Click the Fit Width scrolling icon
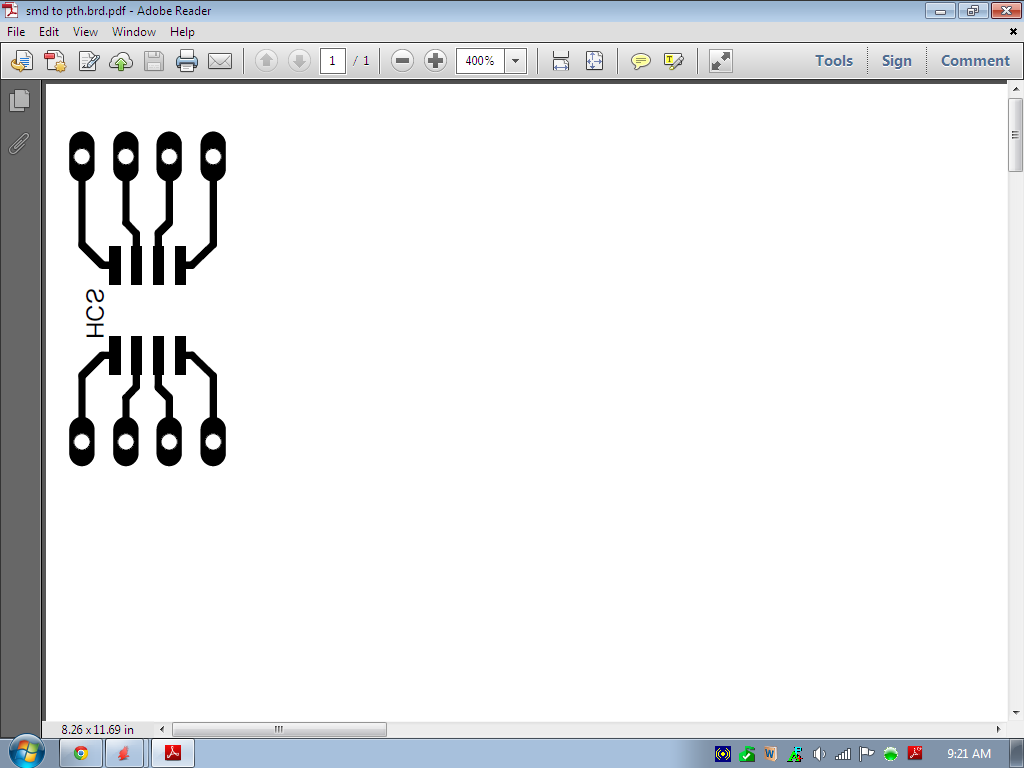This screenshot has width=1024, height=768. (561, 61)
